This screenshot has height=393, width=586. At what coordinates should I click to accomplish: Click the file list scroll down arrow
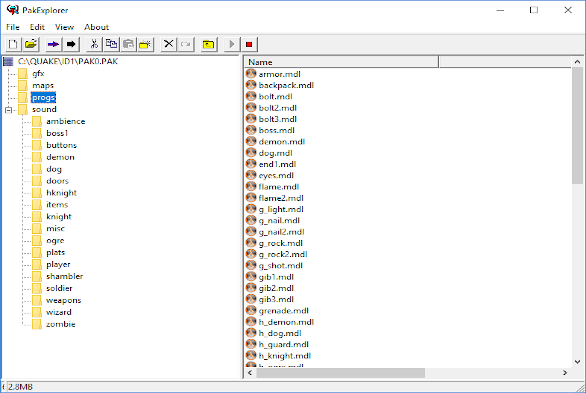pyautogui.click(x=577, y=362)
